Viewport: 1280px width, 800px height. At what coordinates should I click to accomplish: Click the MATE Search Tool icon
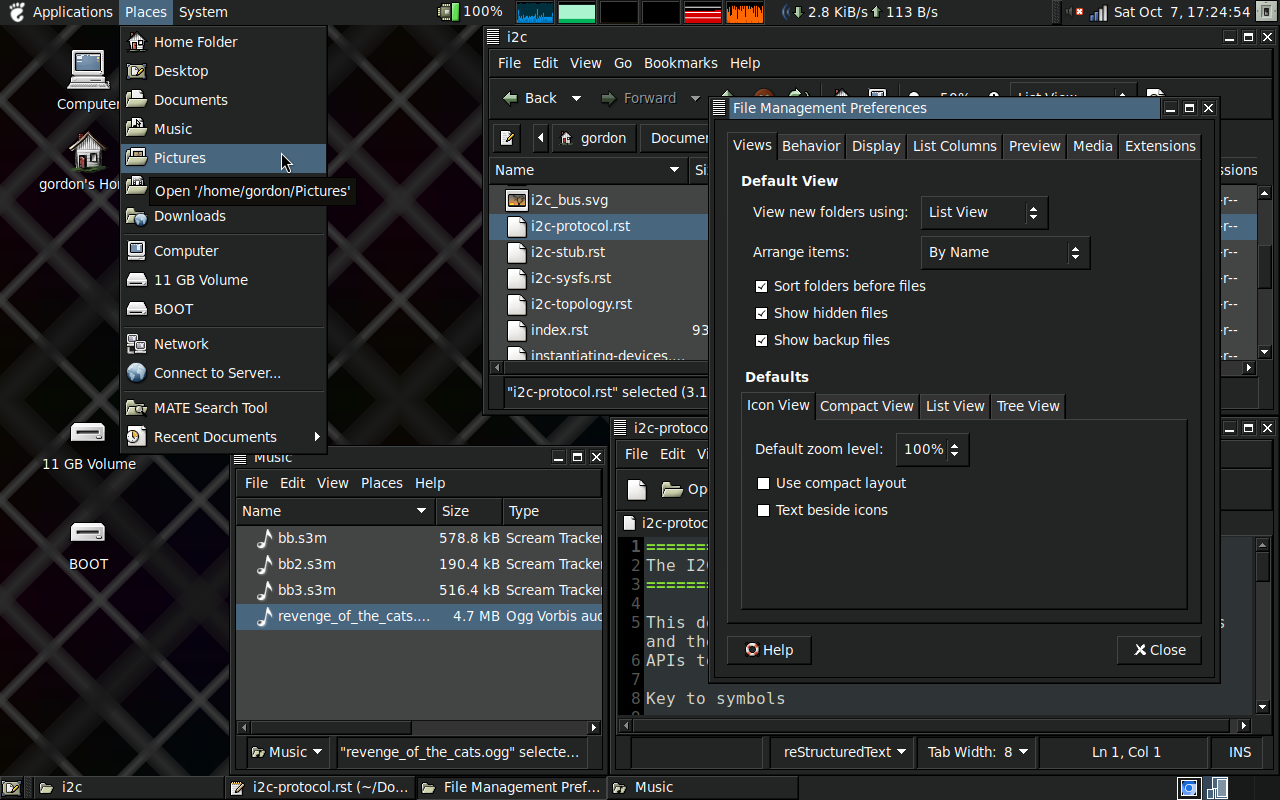pyautogui.click(x=137, y=408)
